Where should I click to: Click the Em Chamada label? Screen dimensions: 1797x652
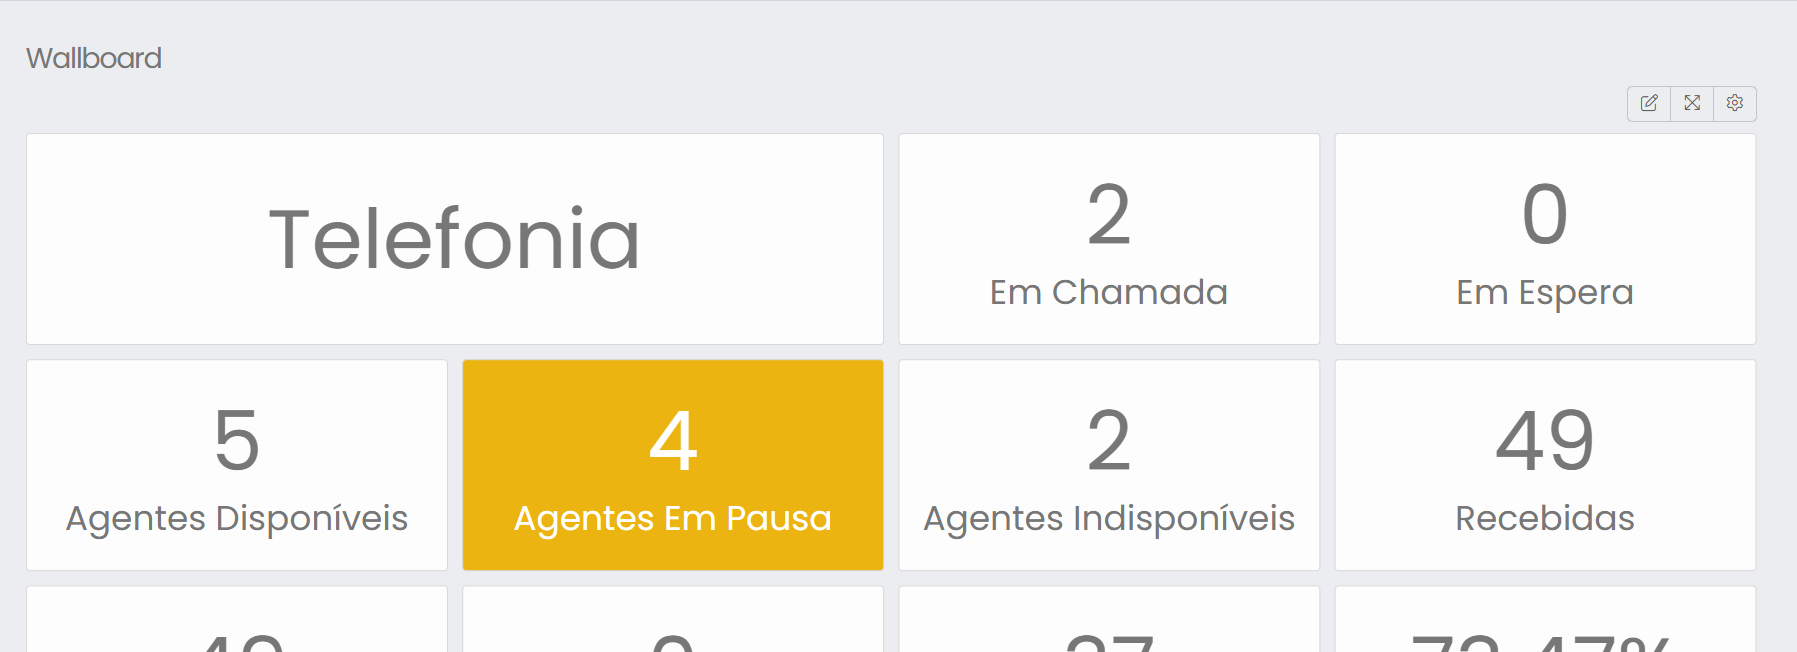(x=1108, y=292)
